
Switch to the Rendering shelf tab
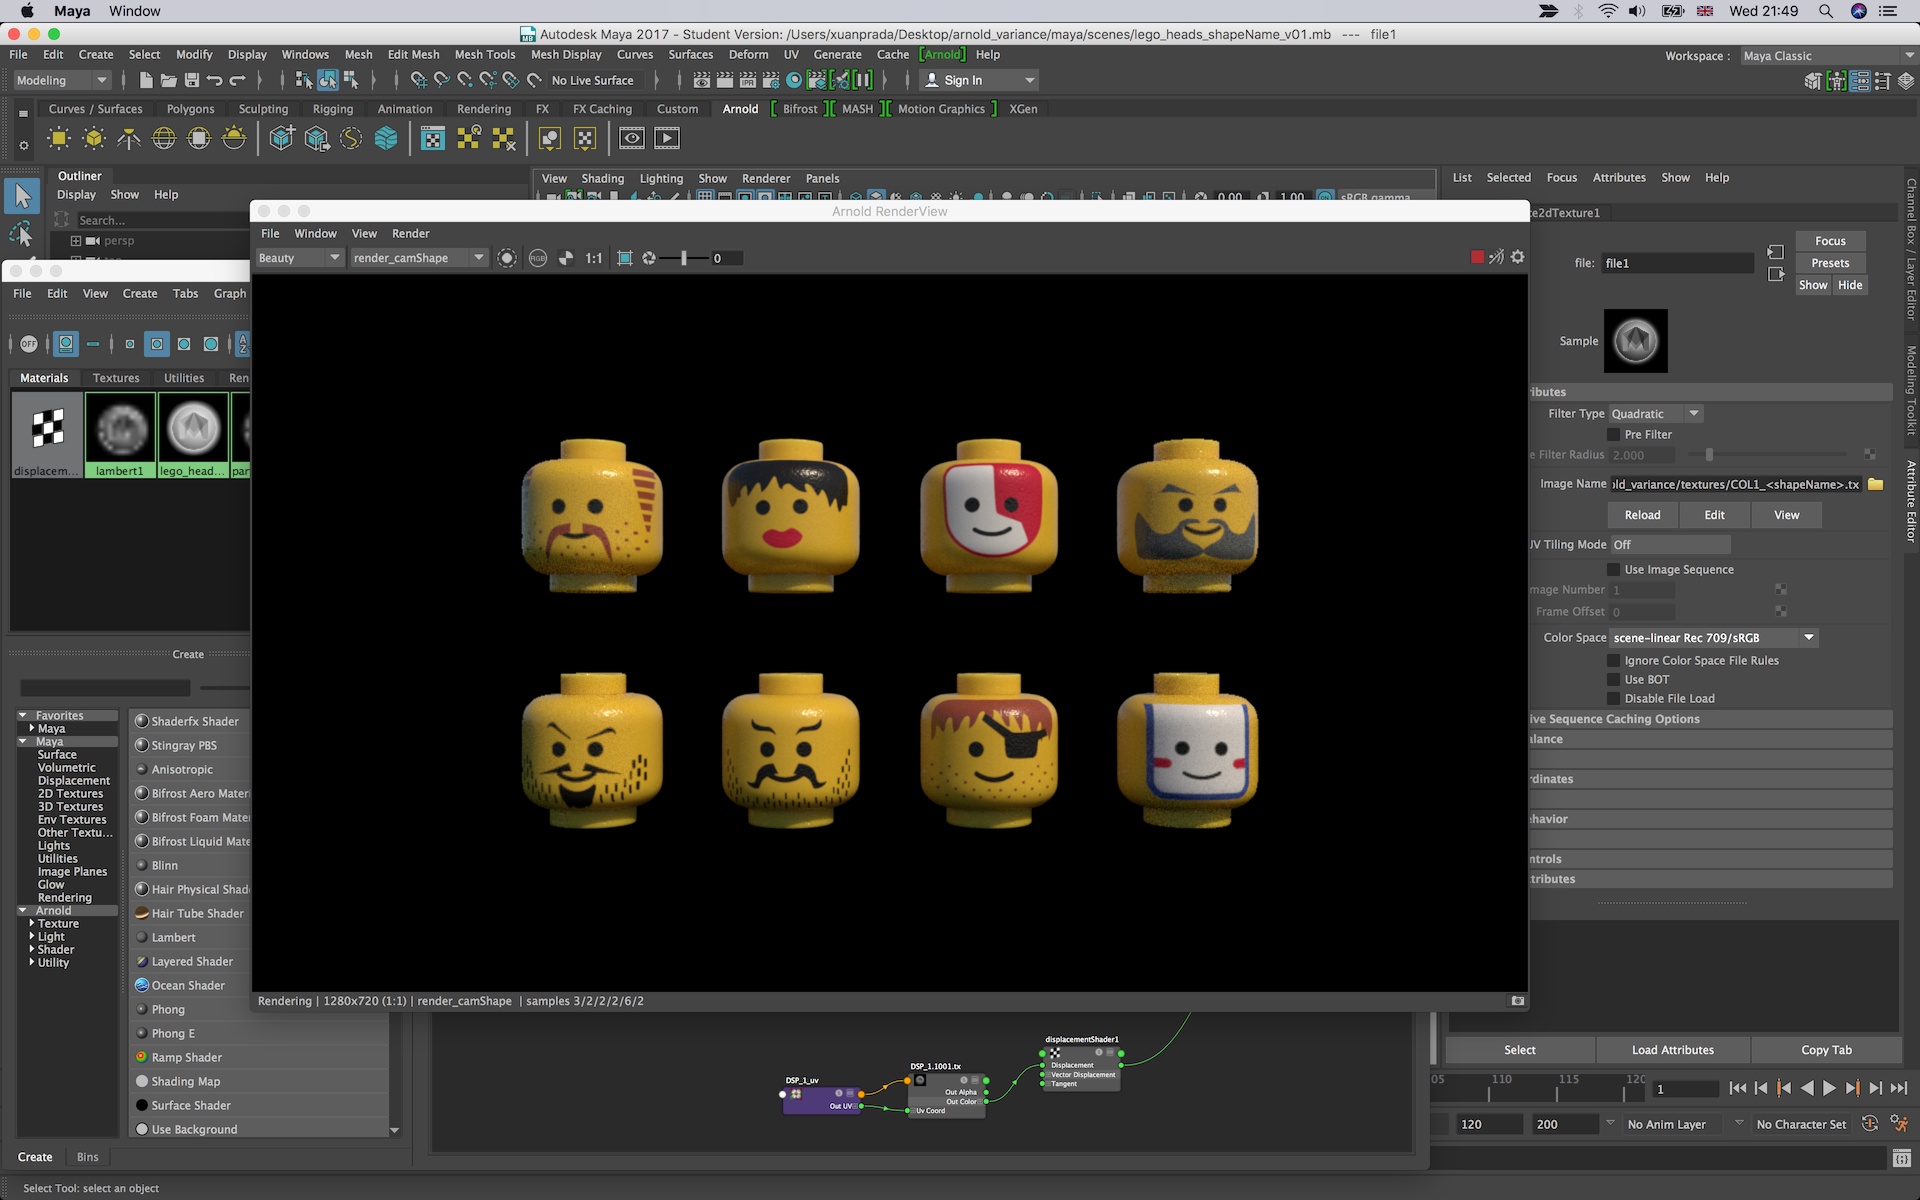(x=484, y=109)
